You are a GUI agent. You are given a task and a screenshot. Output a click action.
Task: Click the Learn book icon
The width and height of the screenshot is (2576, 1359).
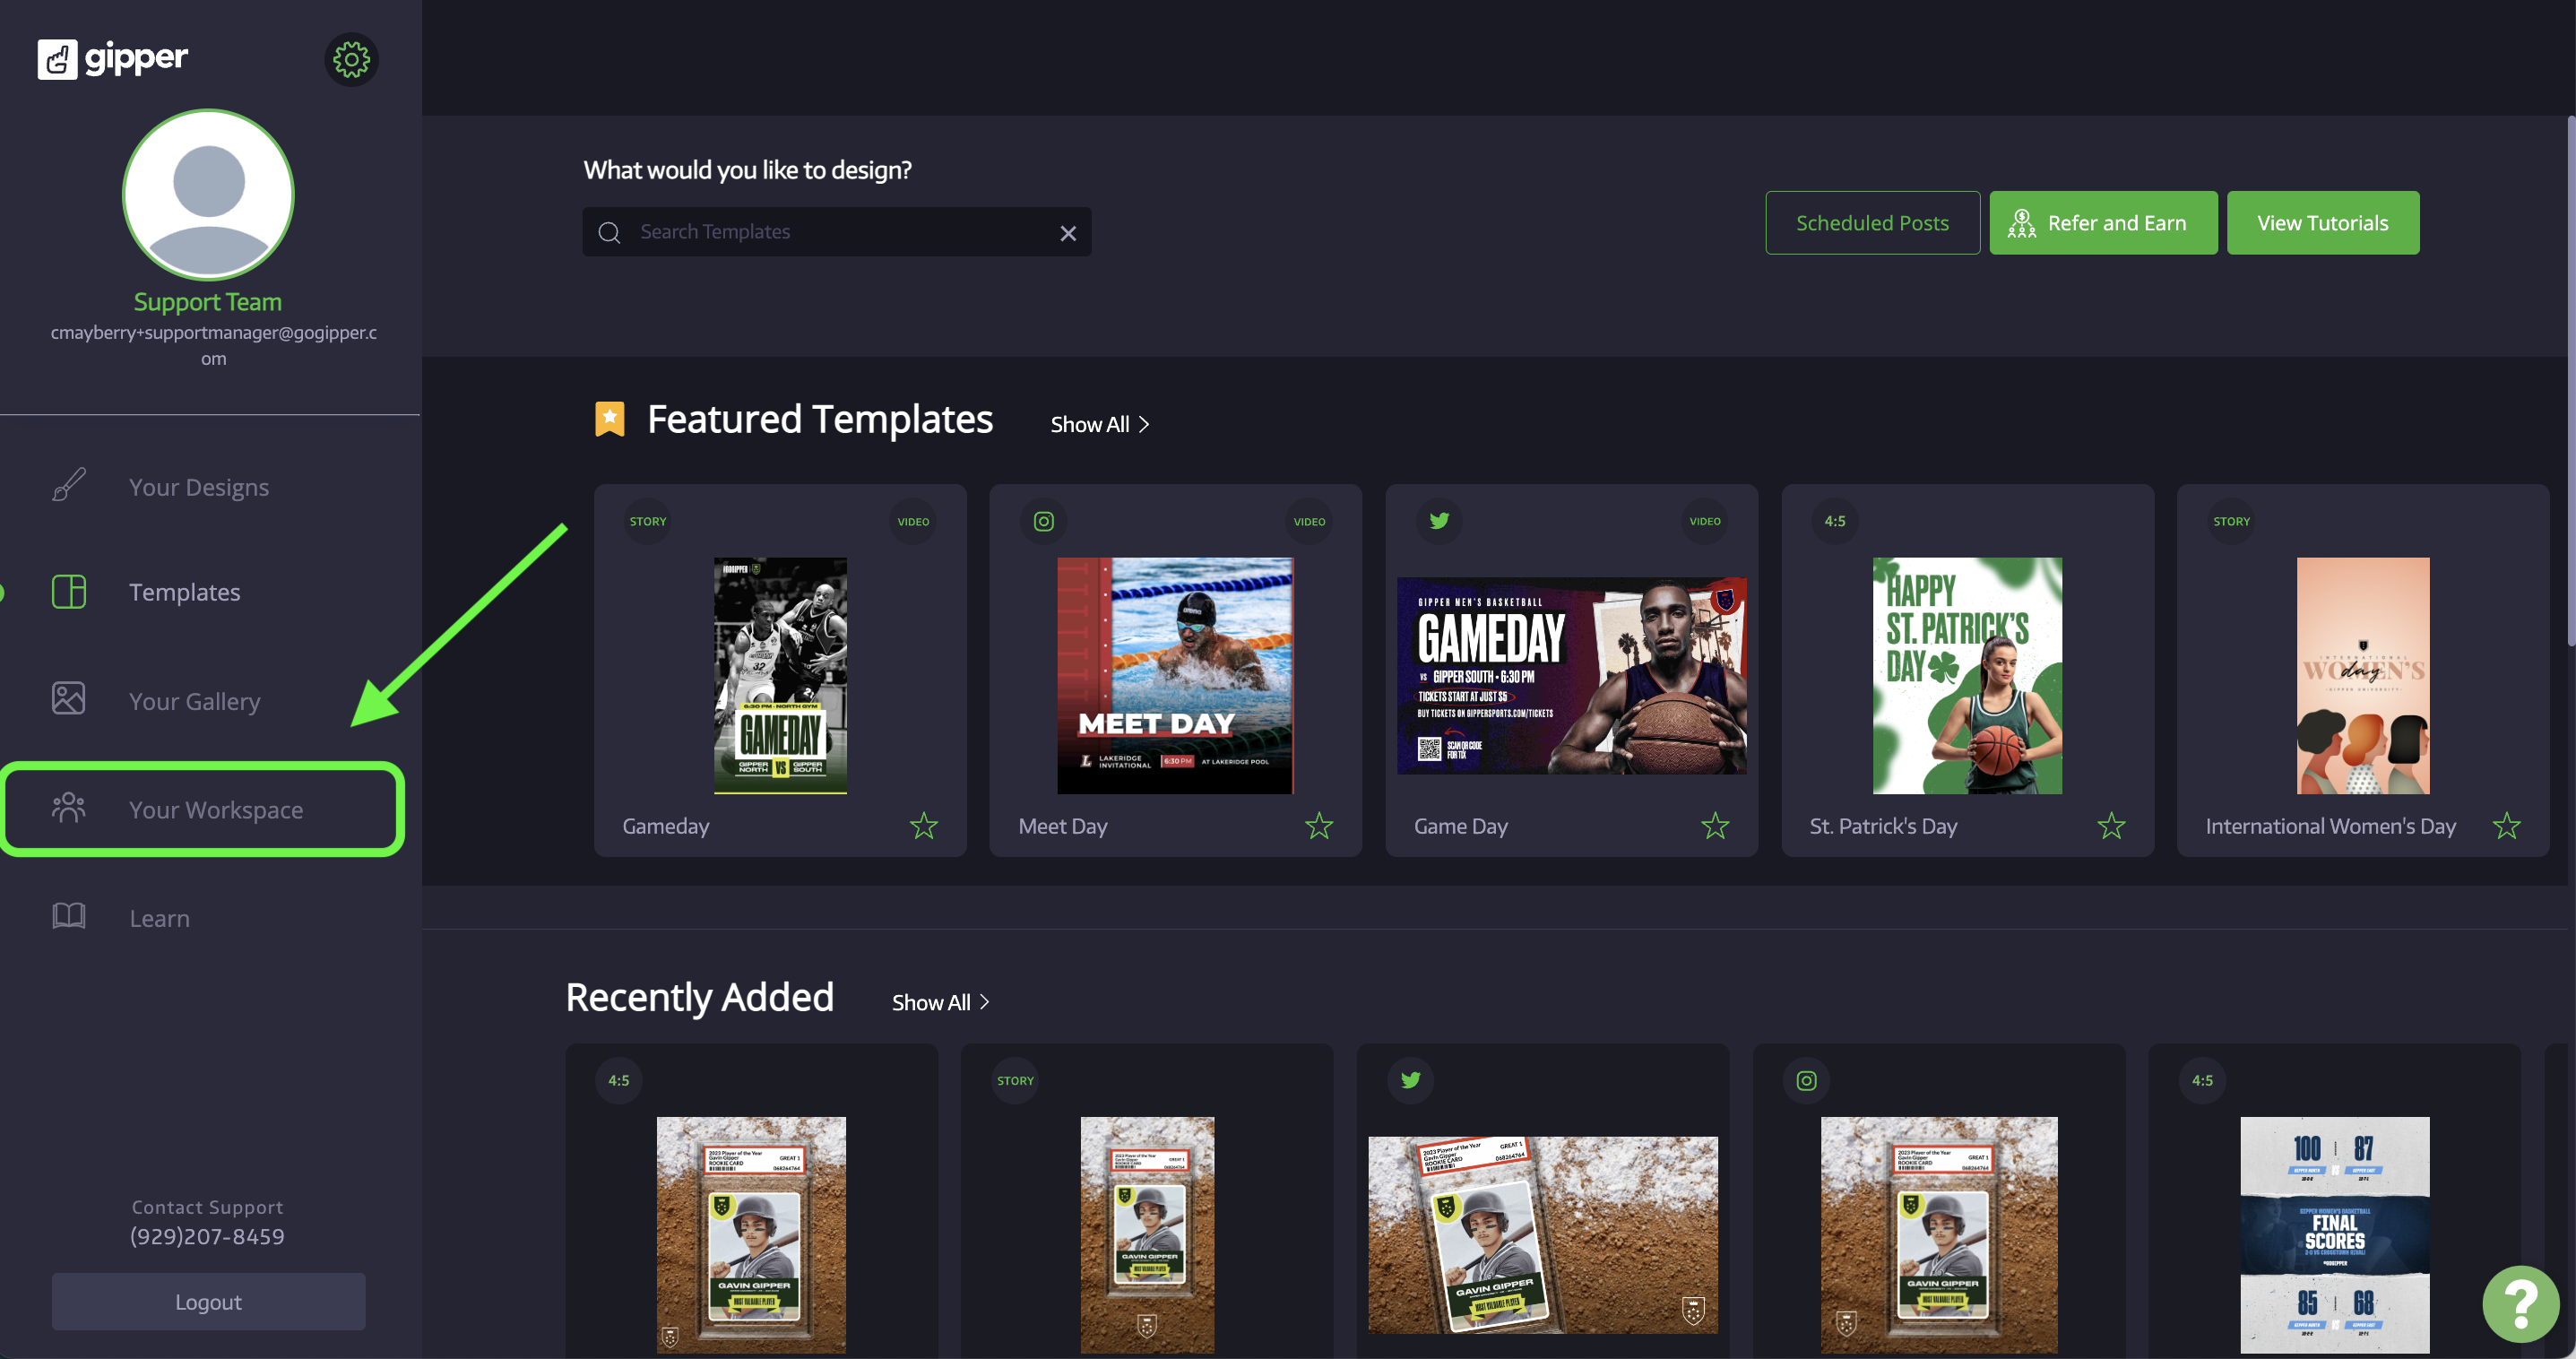[x=68, y=915]
